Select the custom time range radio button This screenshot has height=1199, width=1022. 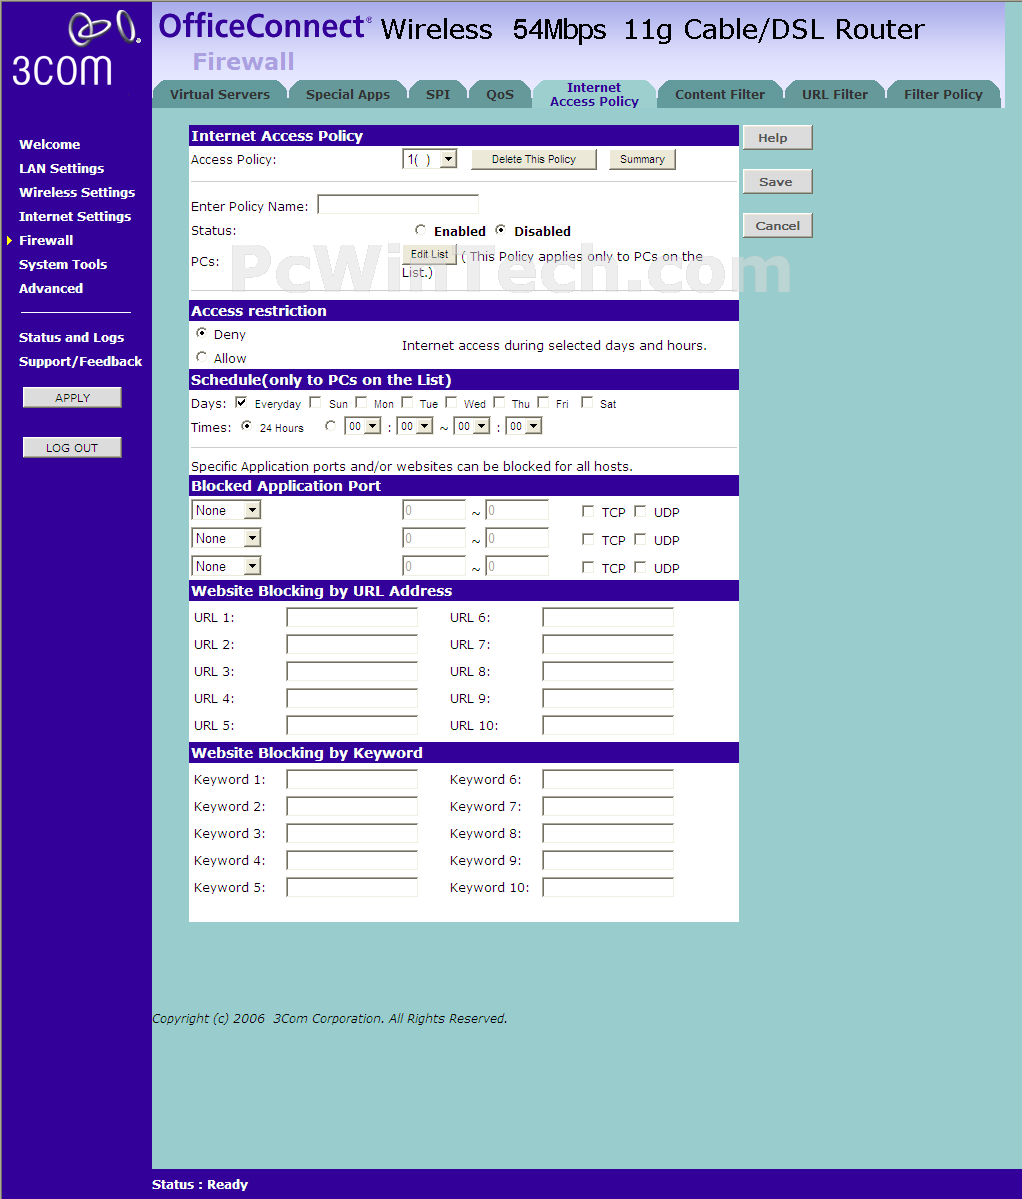tap(330, 427)
